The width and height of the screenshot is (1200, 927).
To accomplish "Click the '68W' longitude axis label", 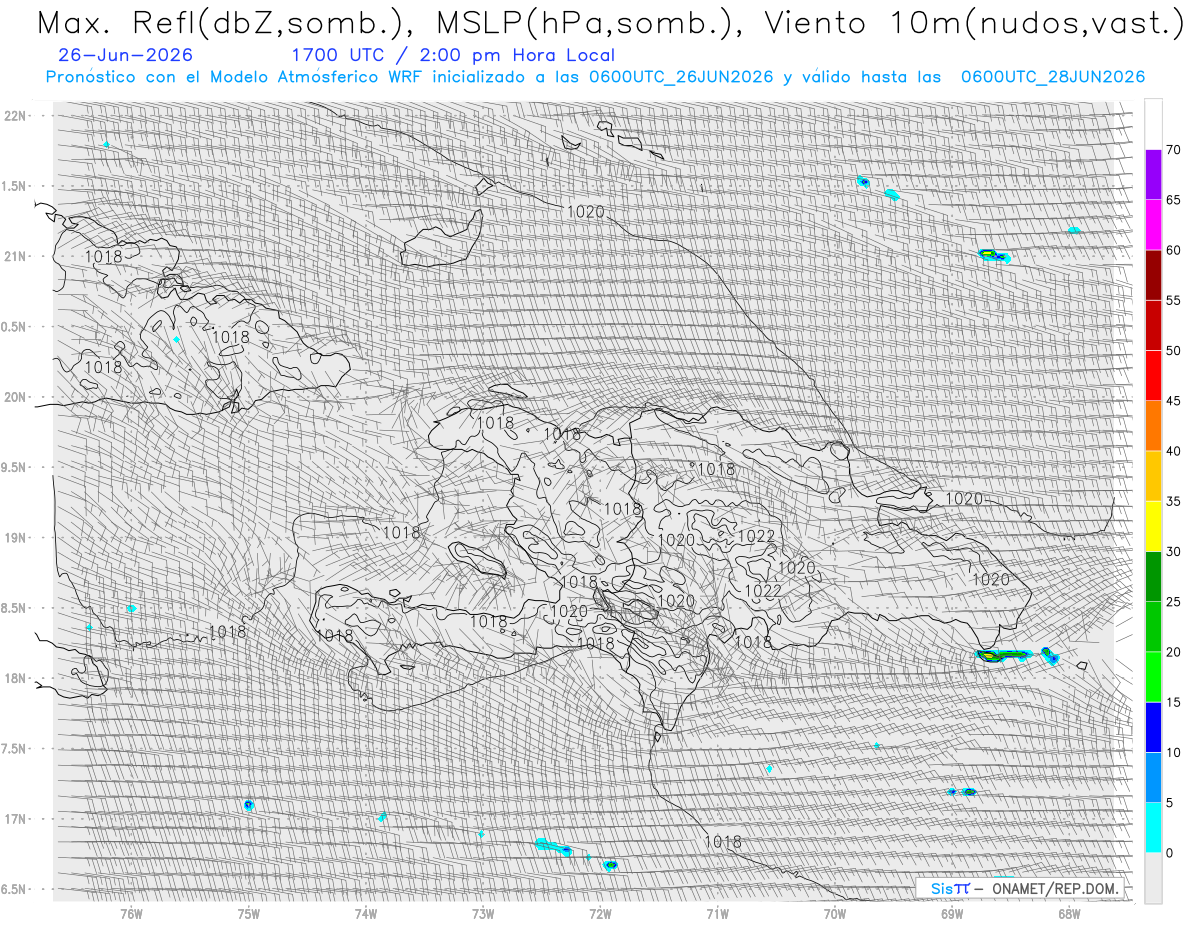I will point(1069,912).
